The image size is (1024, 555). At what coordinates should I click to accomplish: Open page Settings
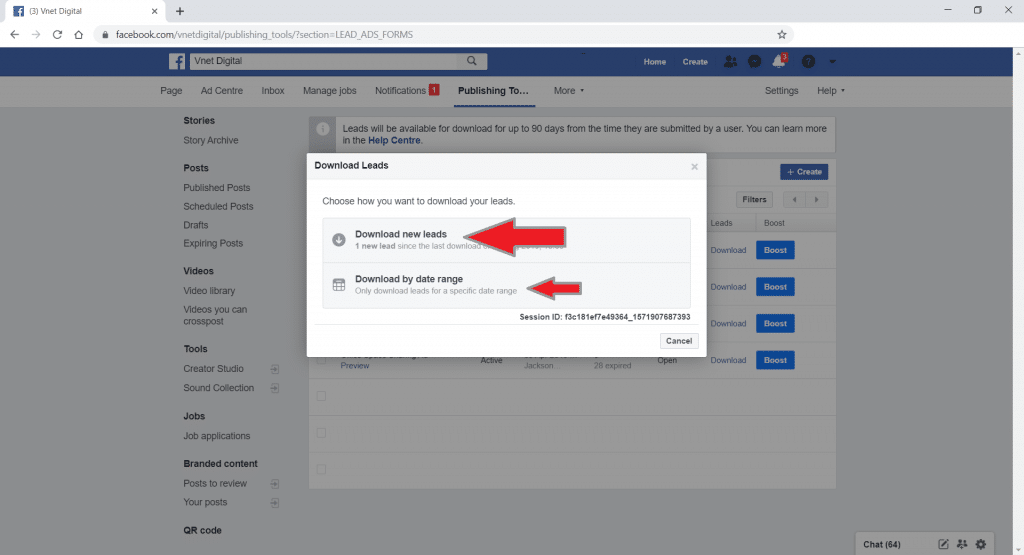point(781,91)
